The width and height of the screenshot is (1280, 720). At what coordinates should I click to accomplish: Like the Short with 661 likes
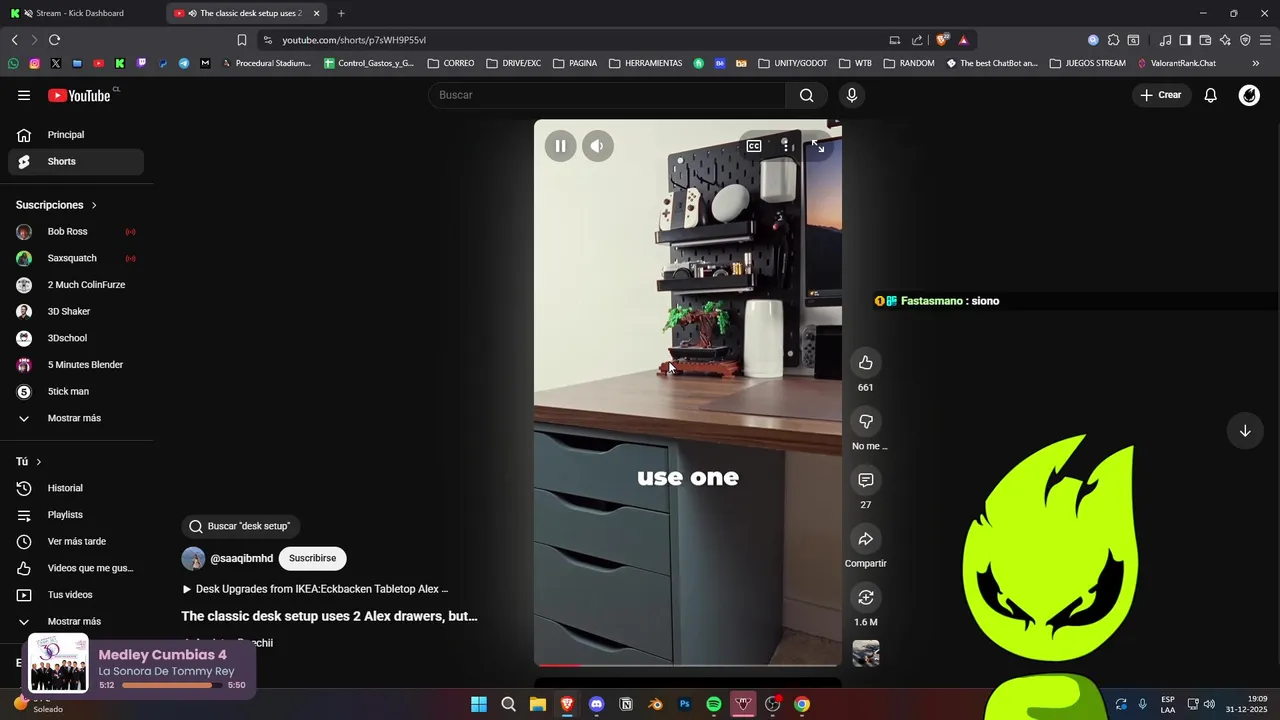tap(866, 362)
